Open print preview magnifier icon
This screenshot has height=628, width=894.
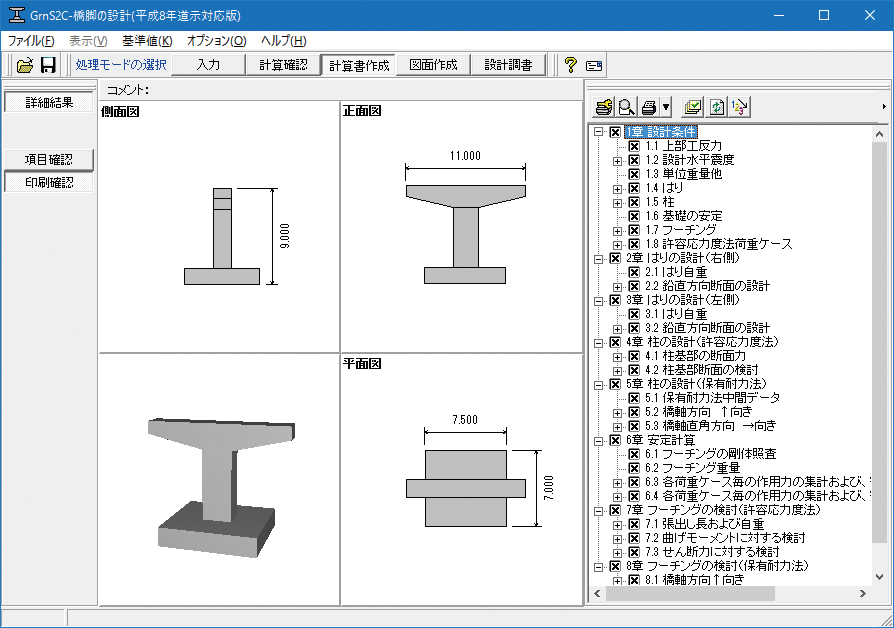click(626, 107)
